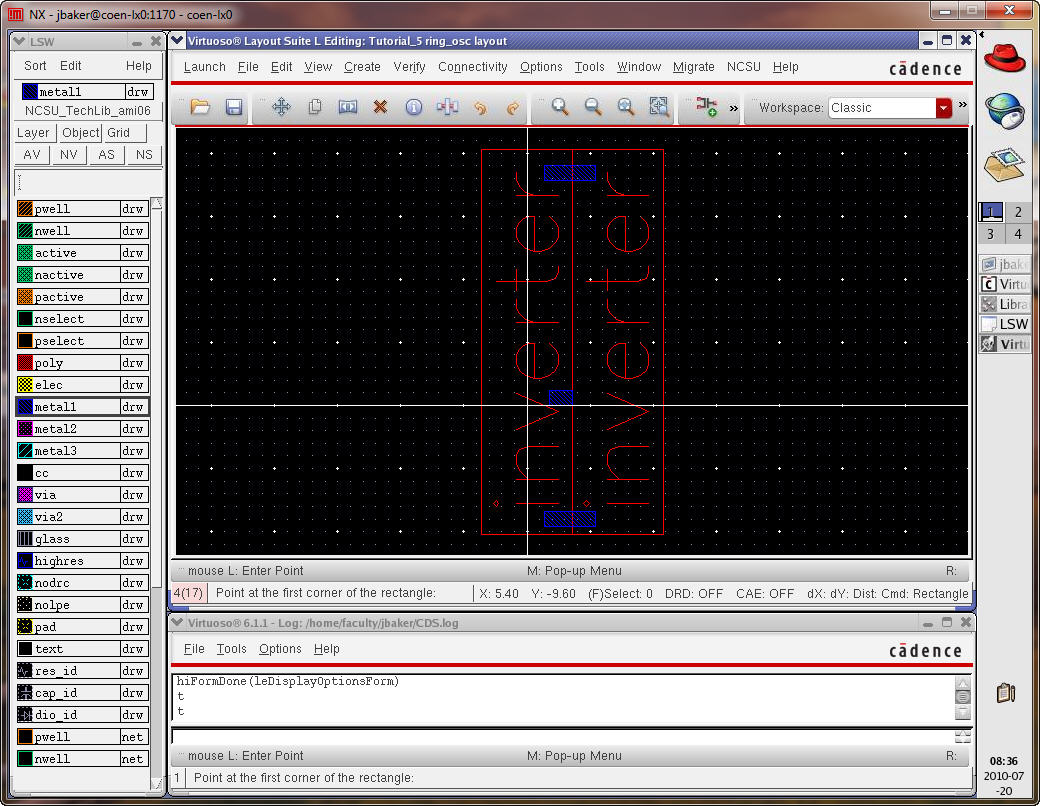Screen dimensions: 1040x806
Task: Click the red X Delete icon
Action: pos(380,107)
